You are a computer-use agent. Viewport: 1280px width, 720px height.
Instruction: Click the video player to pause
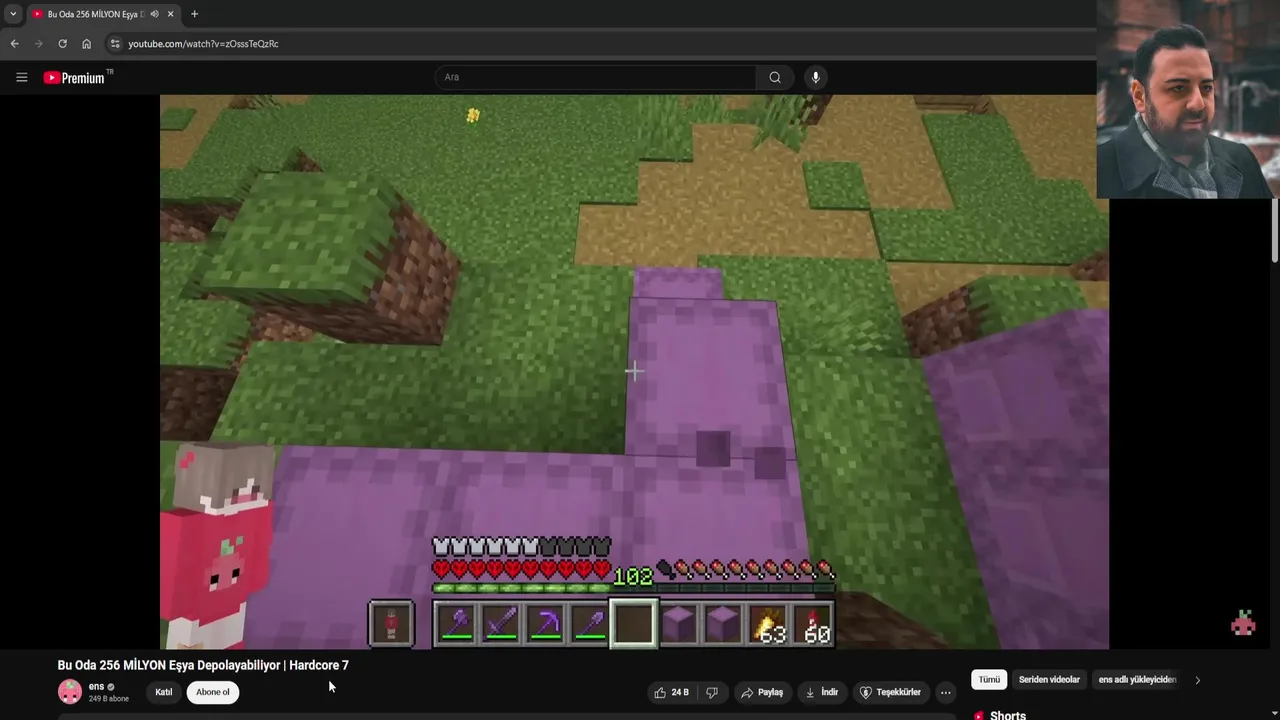634,372
